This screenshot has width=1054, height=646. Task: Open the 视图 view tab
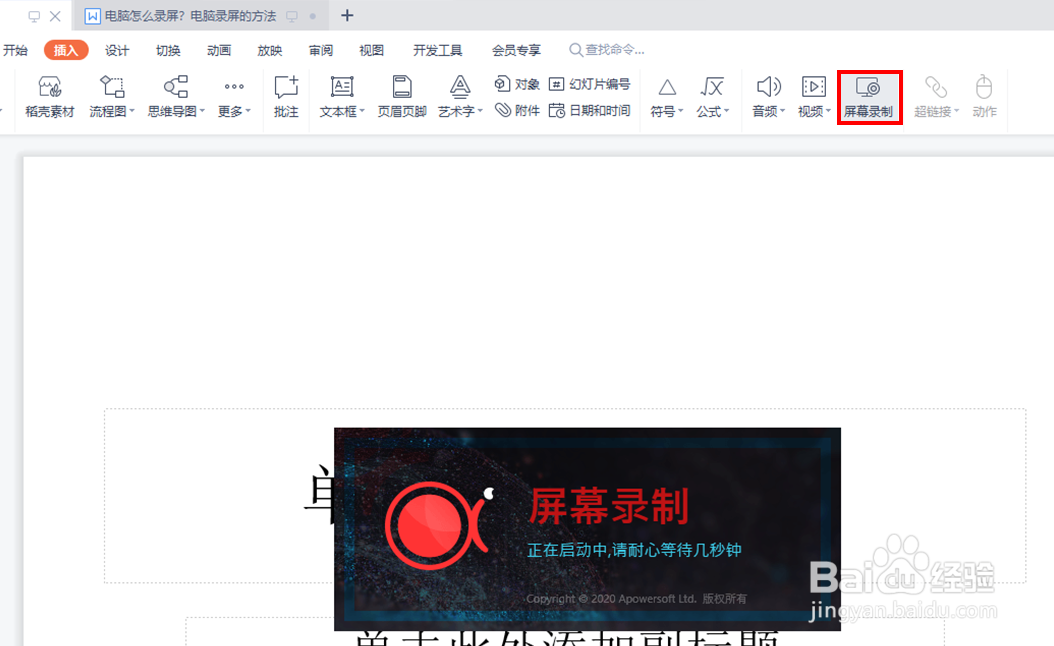[x=371, y=50]
